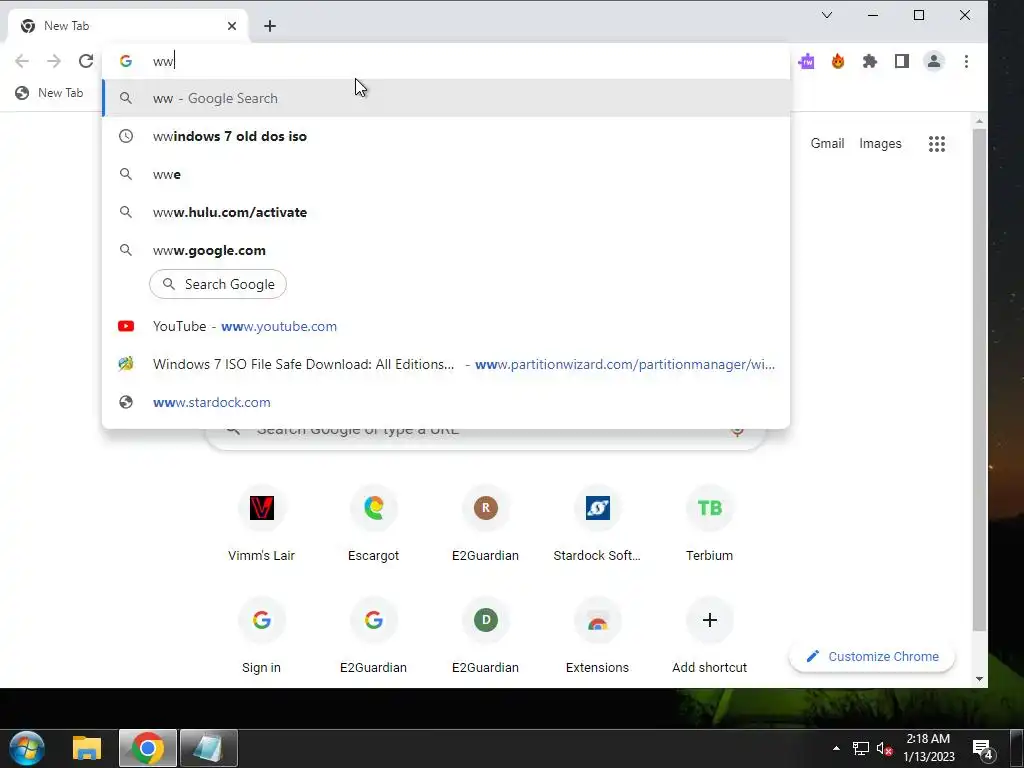Open the www.stardock.com suggestion
The width and height of the screenshot is (1024, 768).
coord(446,402)
